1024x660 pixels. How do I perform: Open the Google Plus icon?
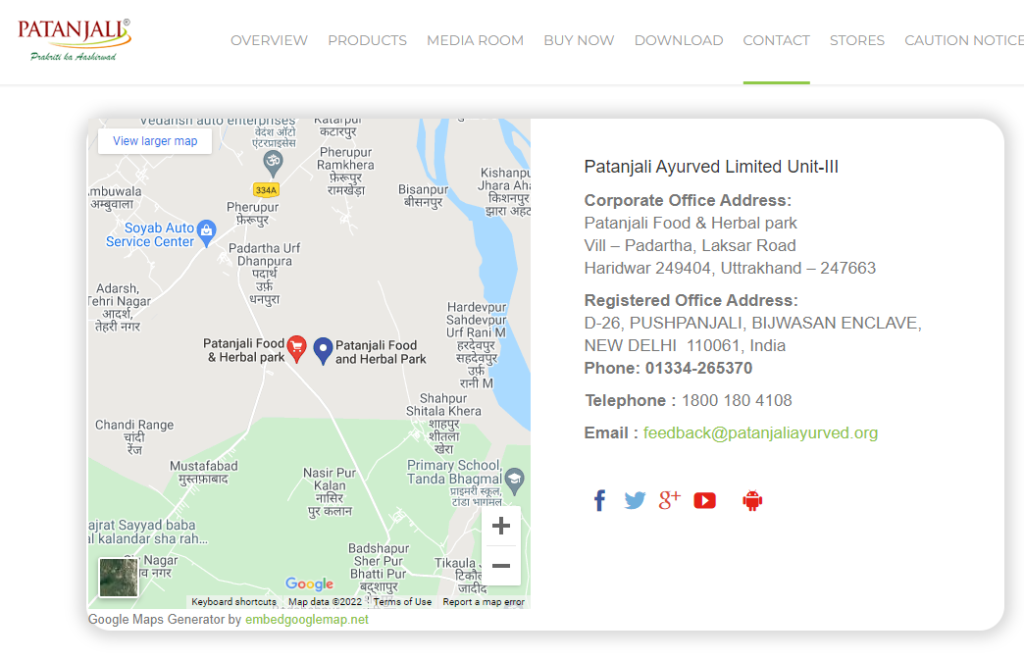pos(669,499)
